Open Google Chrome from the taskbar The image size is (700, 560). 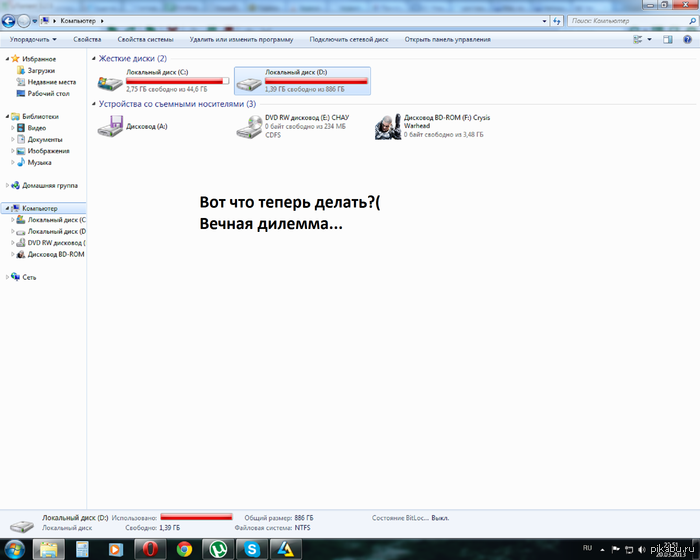point(184,548)
